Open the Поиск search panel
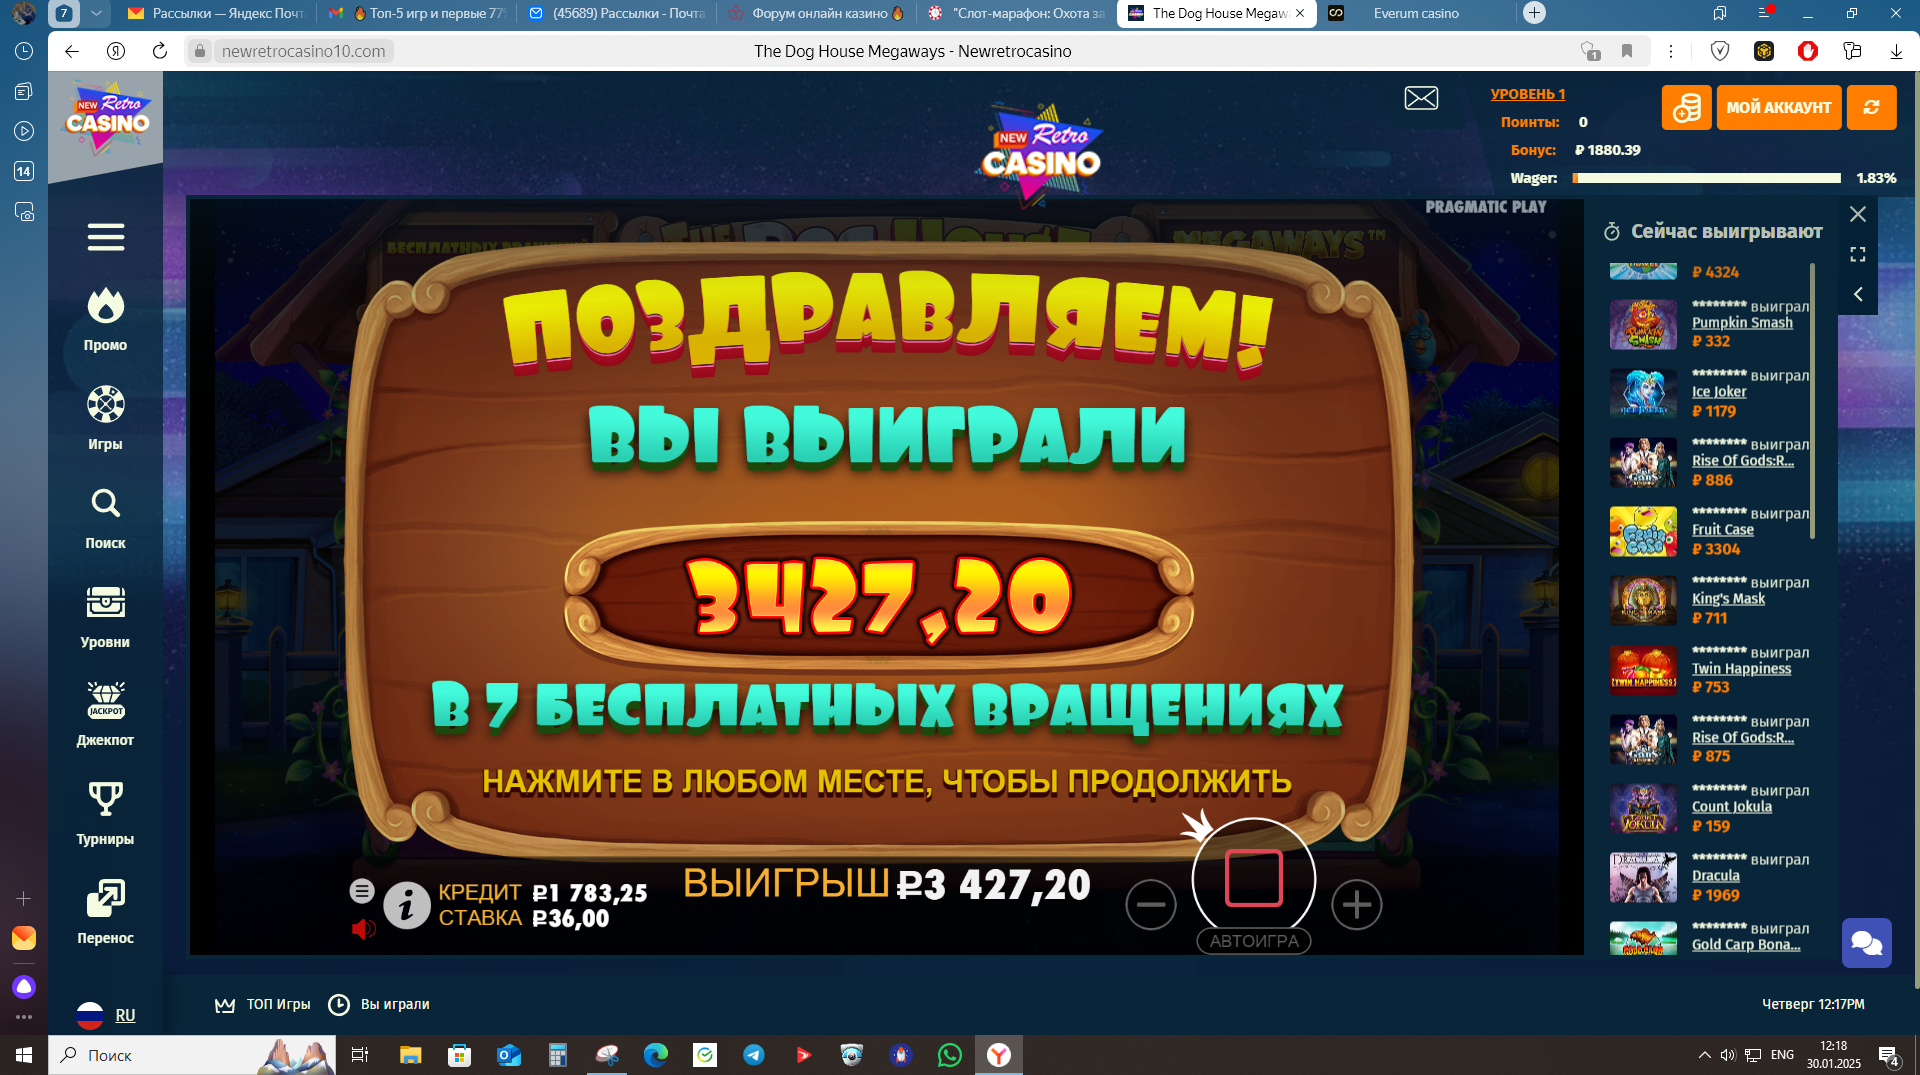This screenshot has height=1075, width=1920. tap(105, 518)
